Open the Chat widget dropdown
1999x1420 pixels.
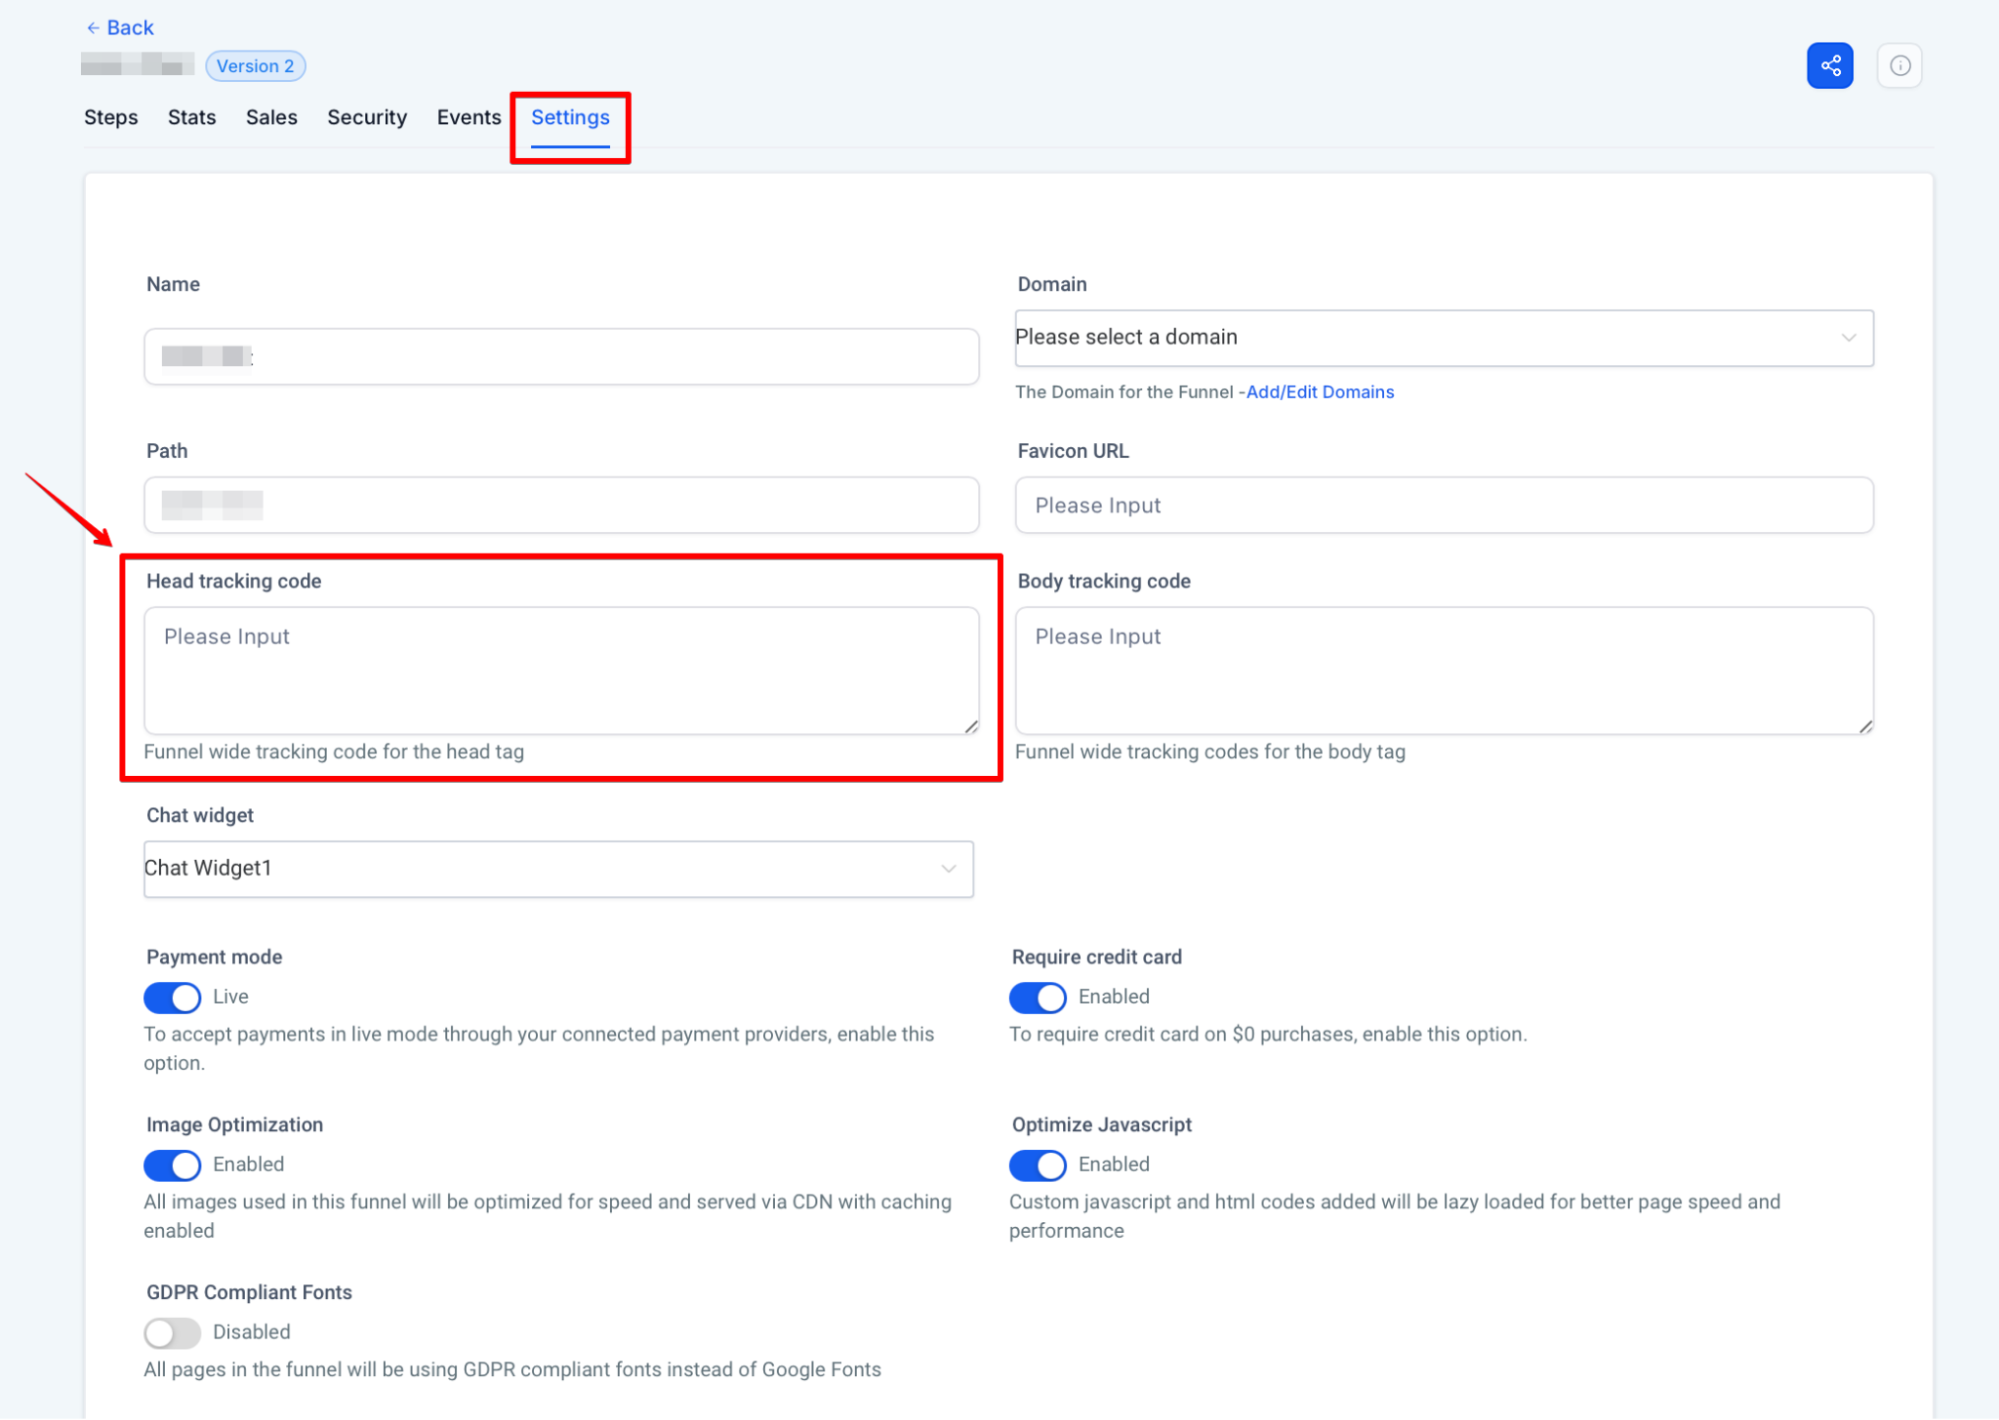click(x=558, y=869)
